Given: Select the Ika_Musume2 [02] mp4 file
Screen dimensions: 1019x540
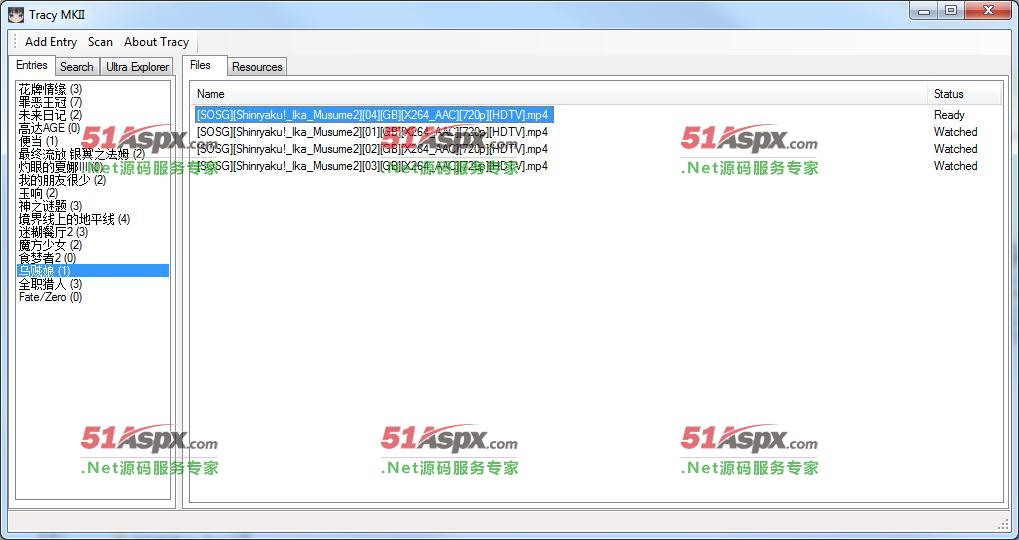Looking at the screenshot, I should pyautogui.click(x=372, y=149).
